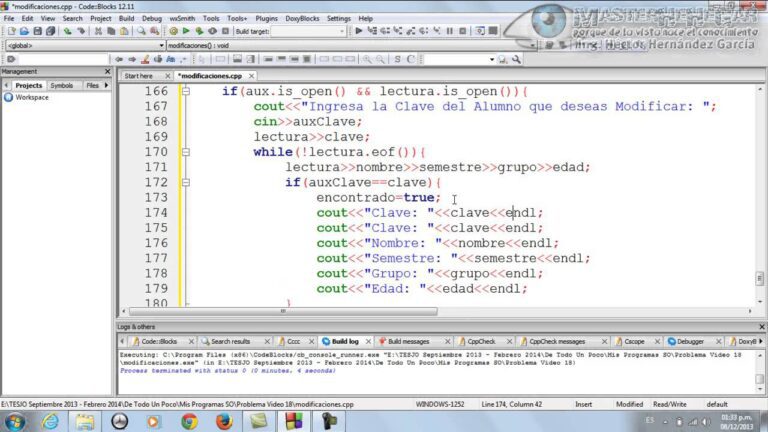Copy selection with the toolbar copy icon
The image size is (768, 432).
point(111,31)
